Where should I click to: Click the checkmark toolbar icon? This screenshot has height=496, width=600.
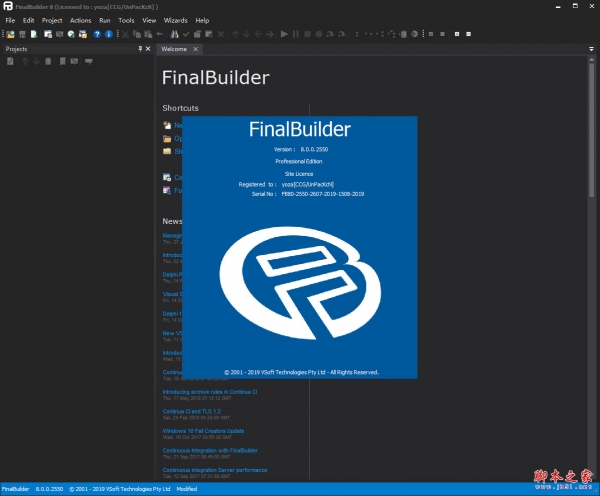[x=186, y=34]
